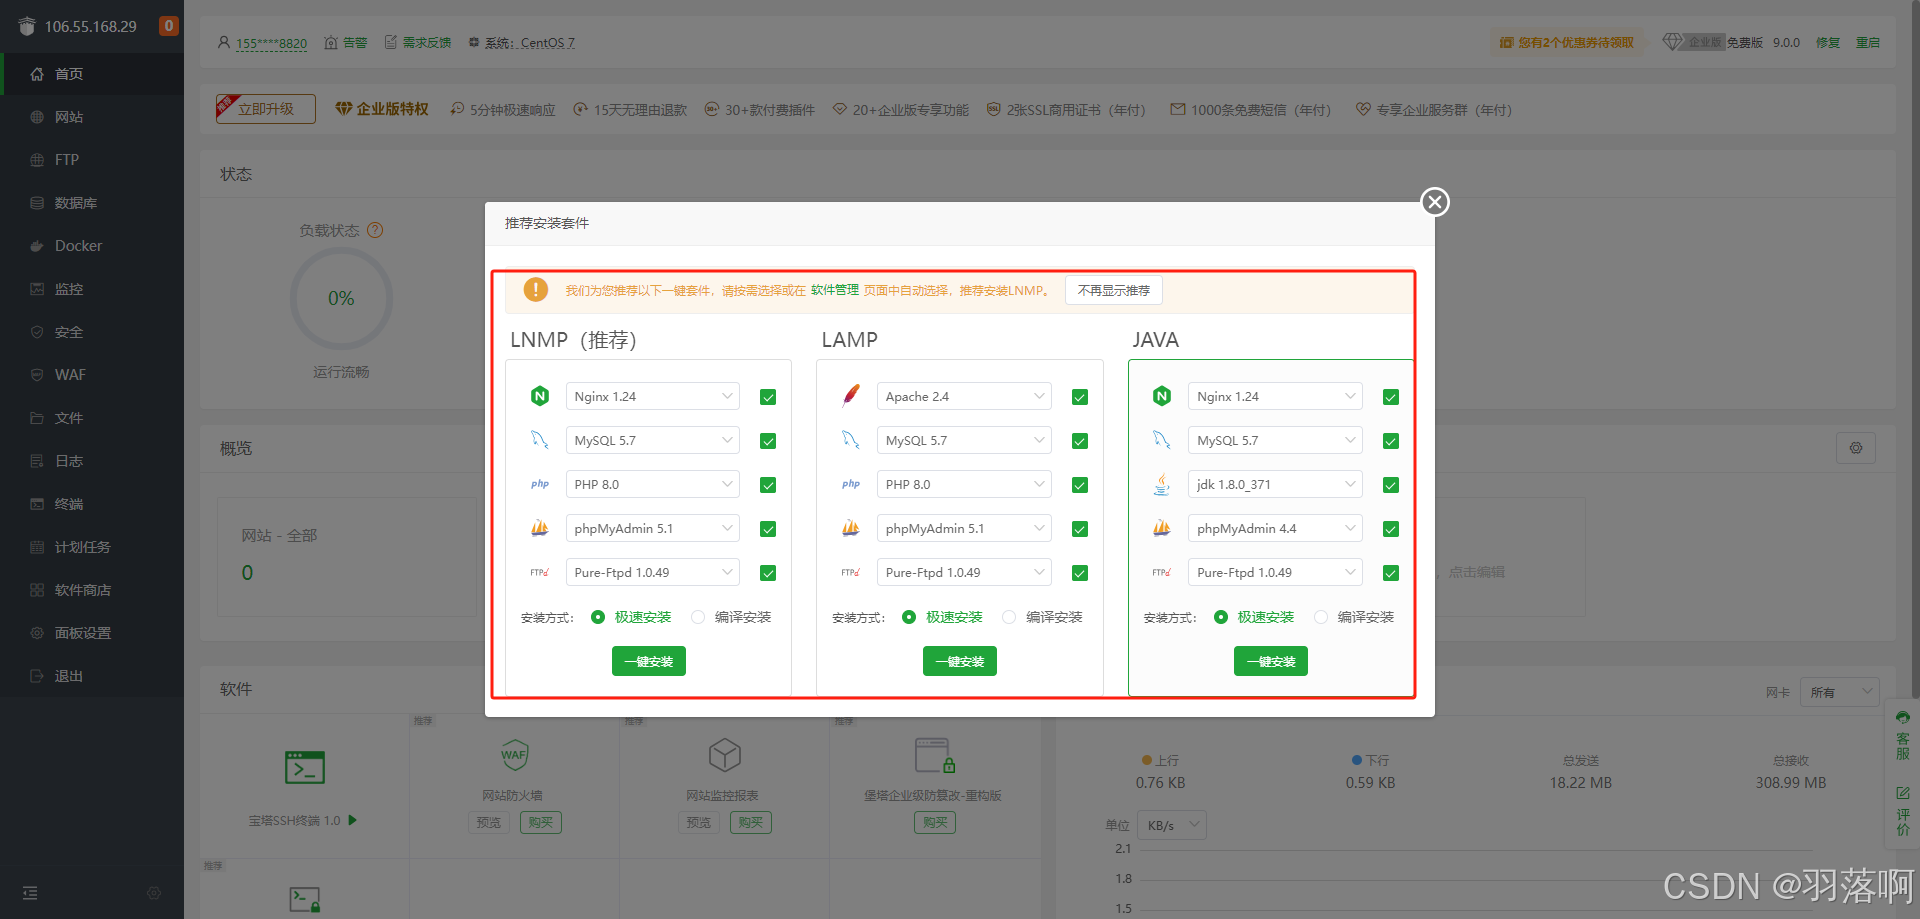
Task: Click the Java jdk icon in JAVA column
Action: click(1162, 484)
